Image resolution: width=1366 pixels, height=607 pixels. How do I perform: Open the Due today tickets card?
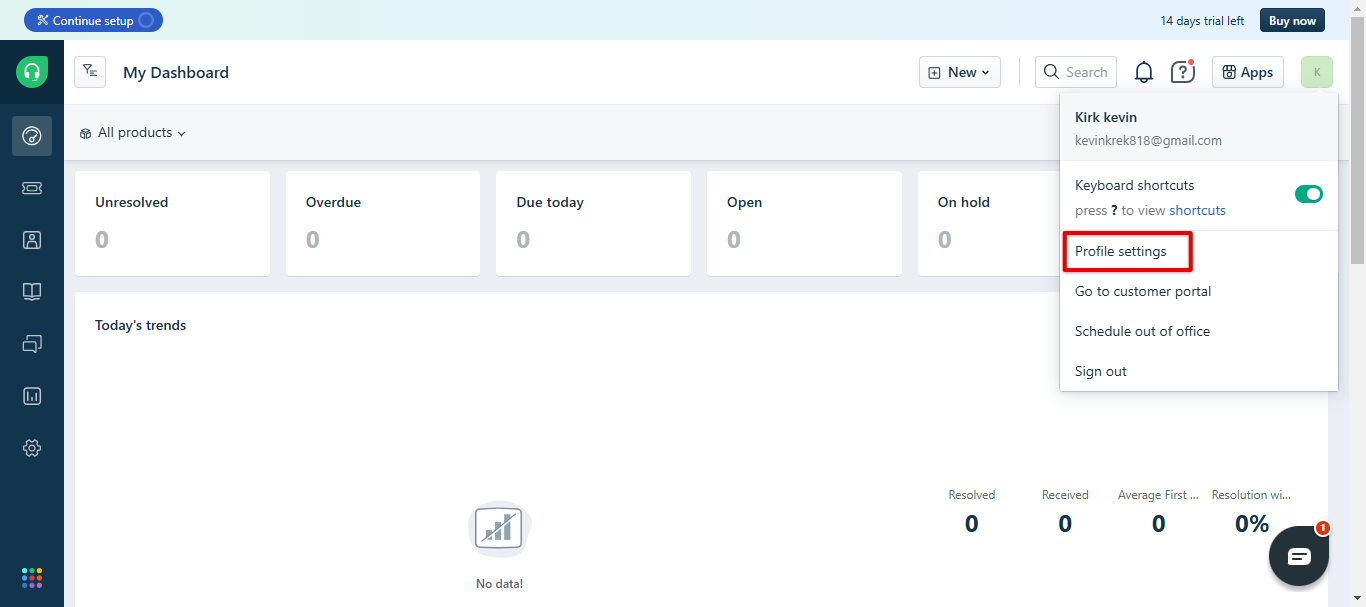[x=594, y=223]
